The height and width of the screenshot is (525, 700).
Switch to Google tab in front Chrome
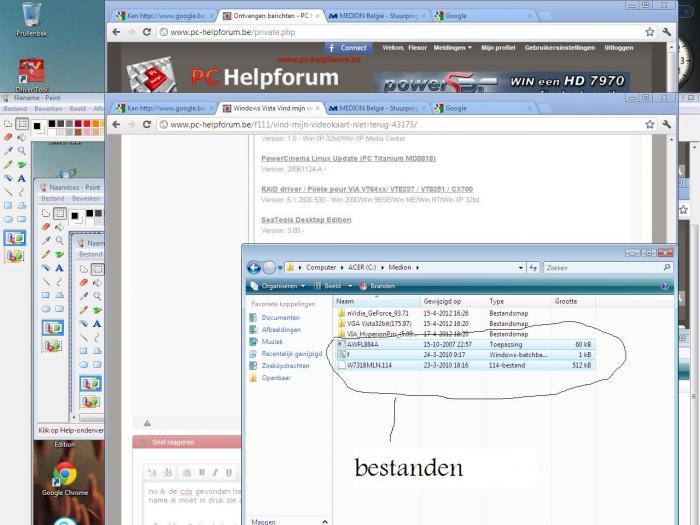click(484, 108)
